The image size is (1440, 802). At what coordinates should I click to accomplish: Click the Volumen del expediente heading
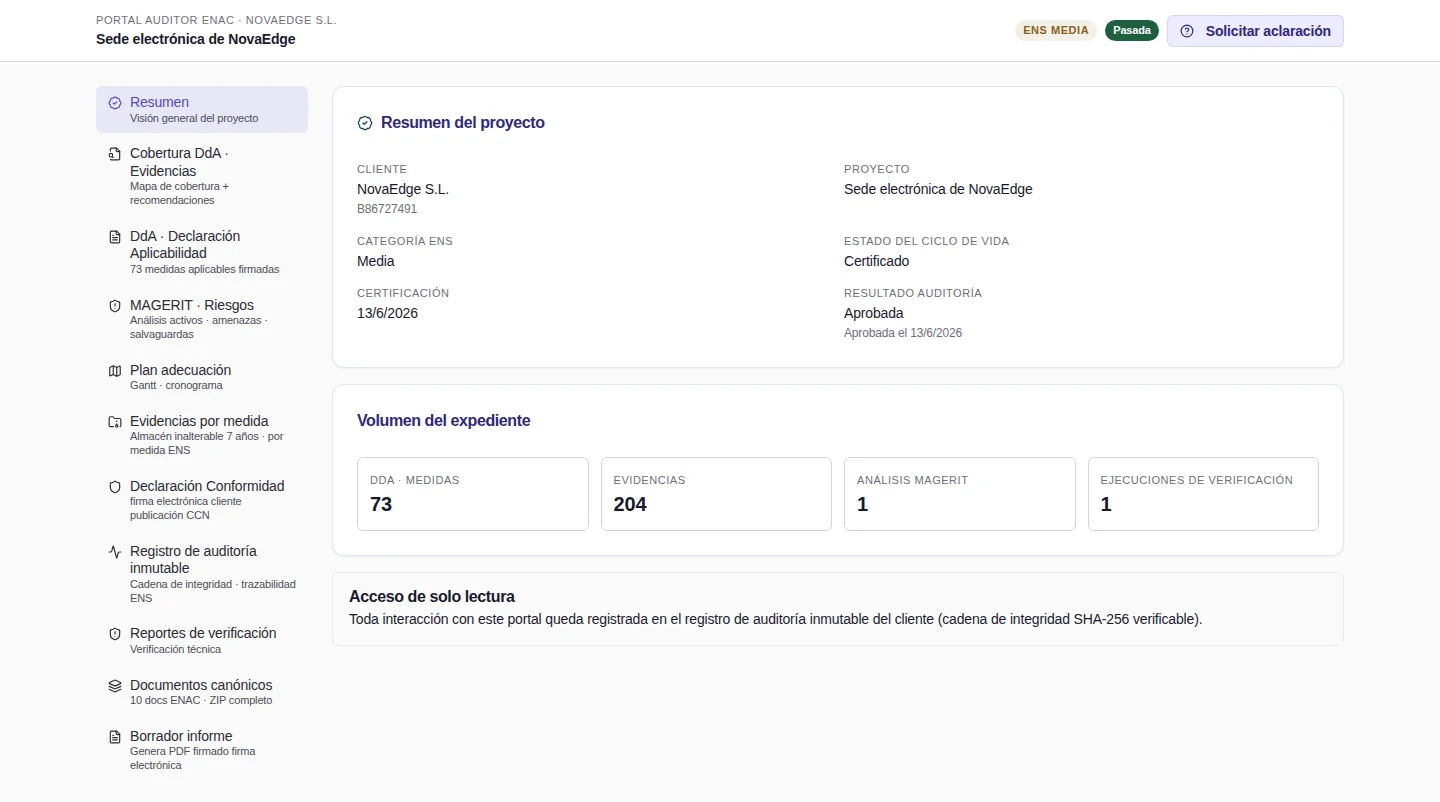(444, 421)
